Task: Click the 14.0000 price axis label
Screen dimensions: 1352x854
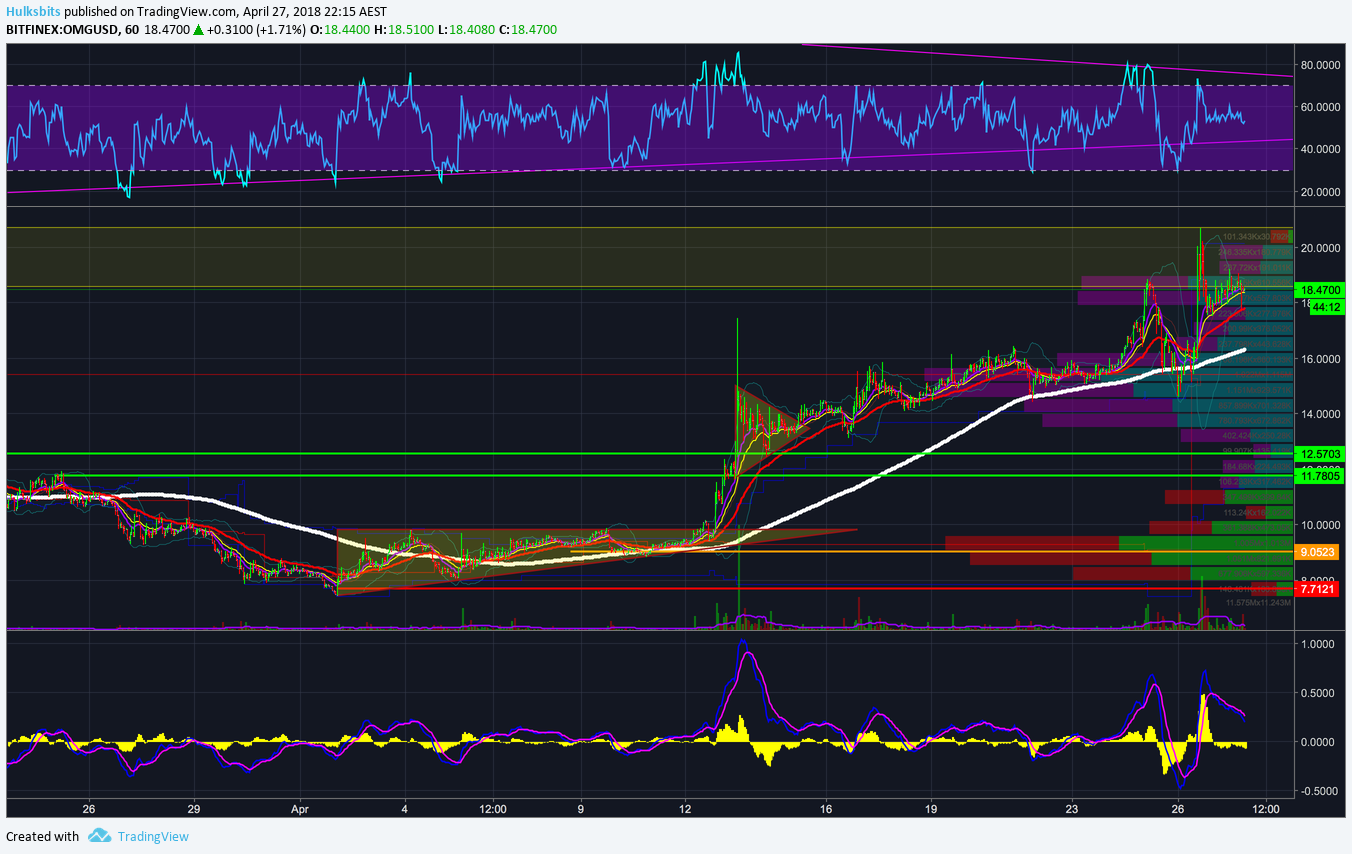Action: click(x=1320, y=414)
